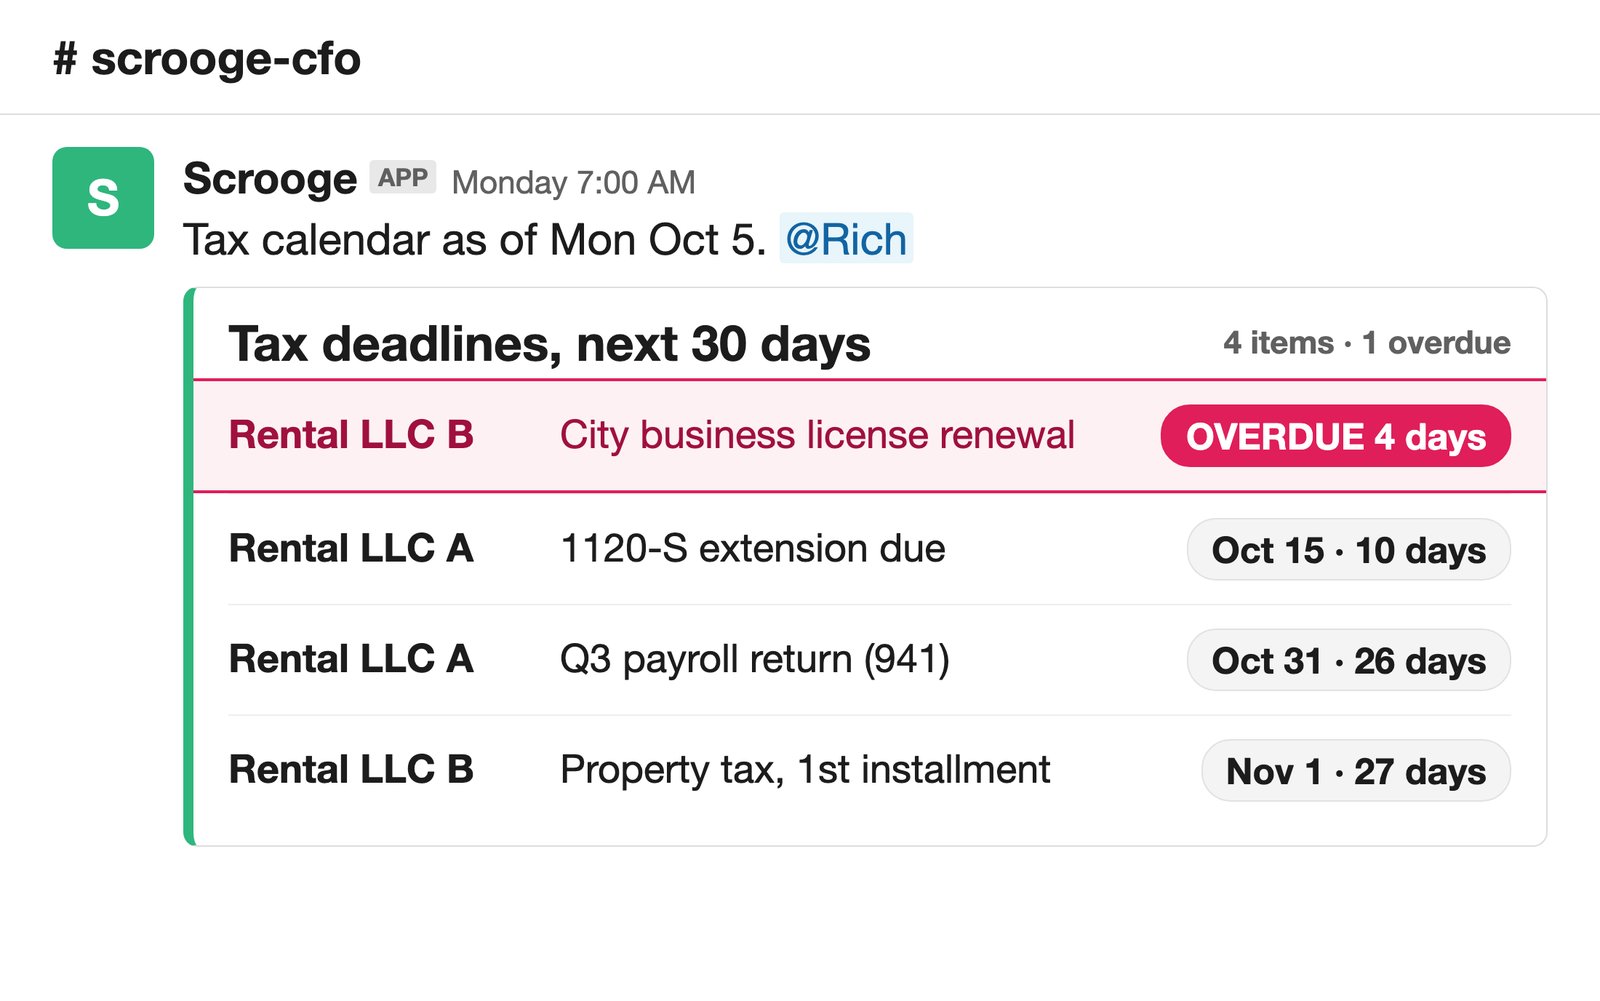Click the Tax deadlines, next 30 days heading
The height and width of the screenshot is (1001, 1600).
point(549,344)
